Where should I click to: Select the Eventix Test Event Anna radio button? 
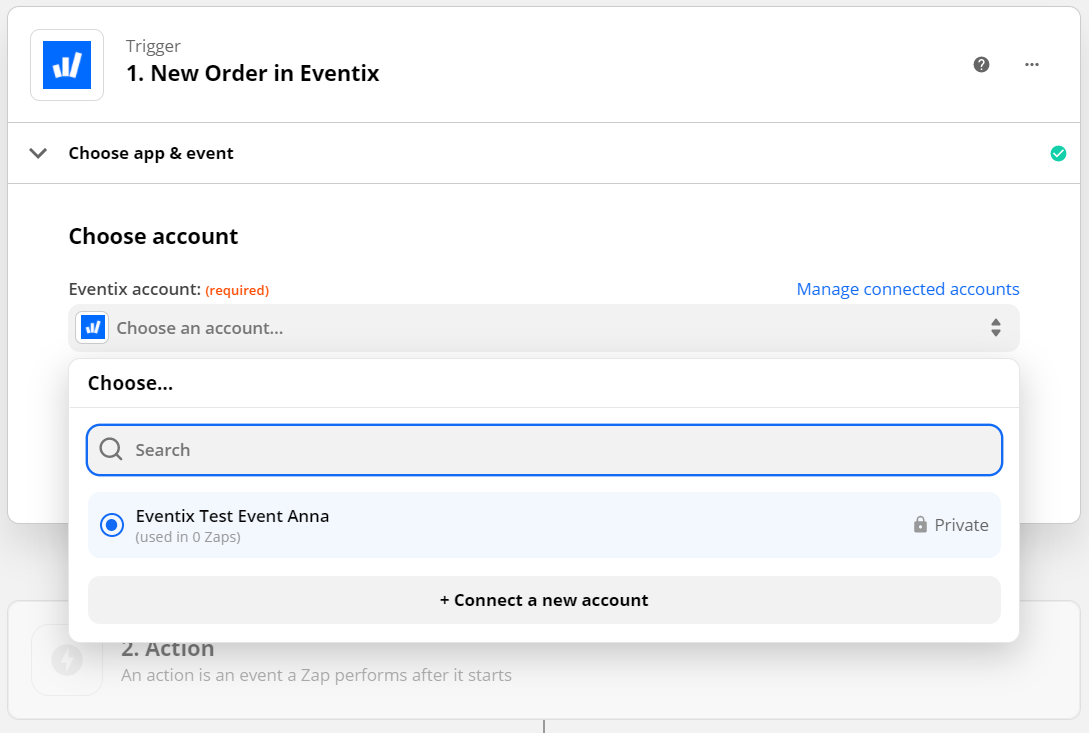coord(112,525)
